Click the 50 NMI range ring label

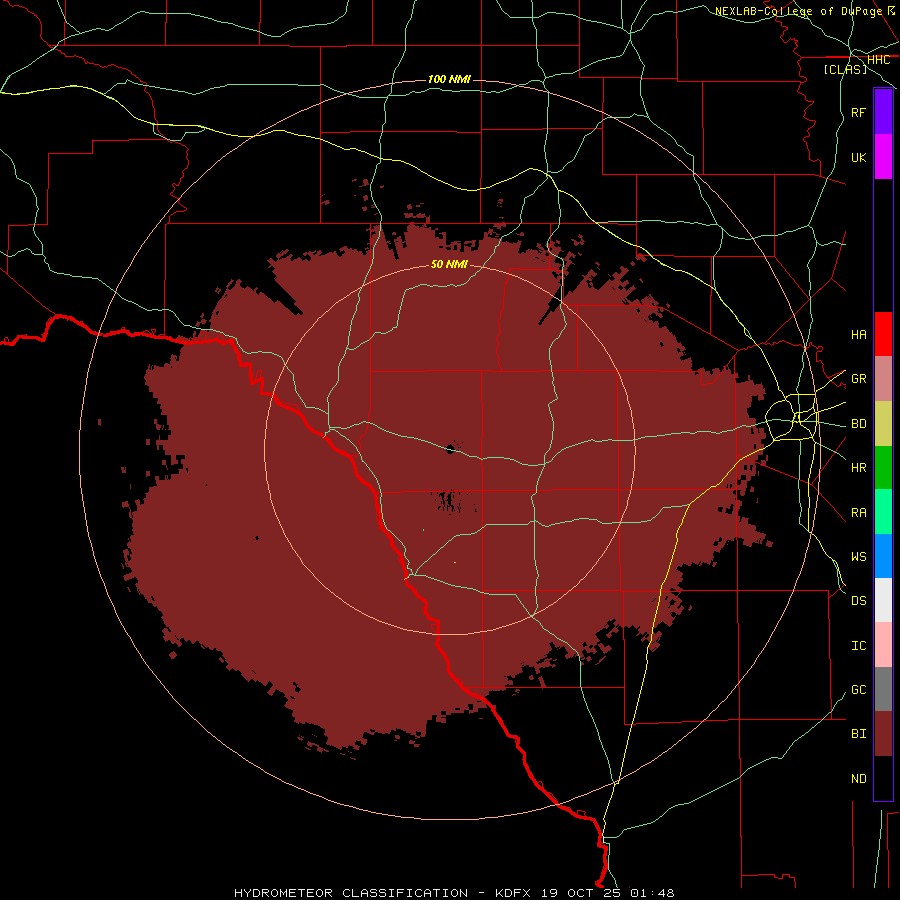[x=449, y=264]
